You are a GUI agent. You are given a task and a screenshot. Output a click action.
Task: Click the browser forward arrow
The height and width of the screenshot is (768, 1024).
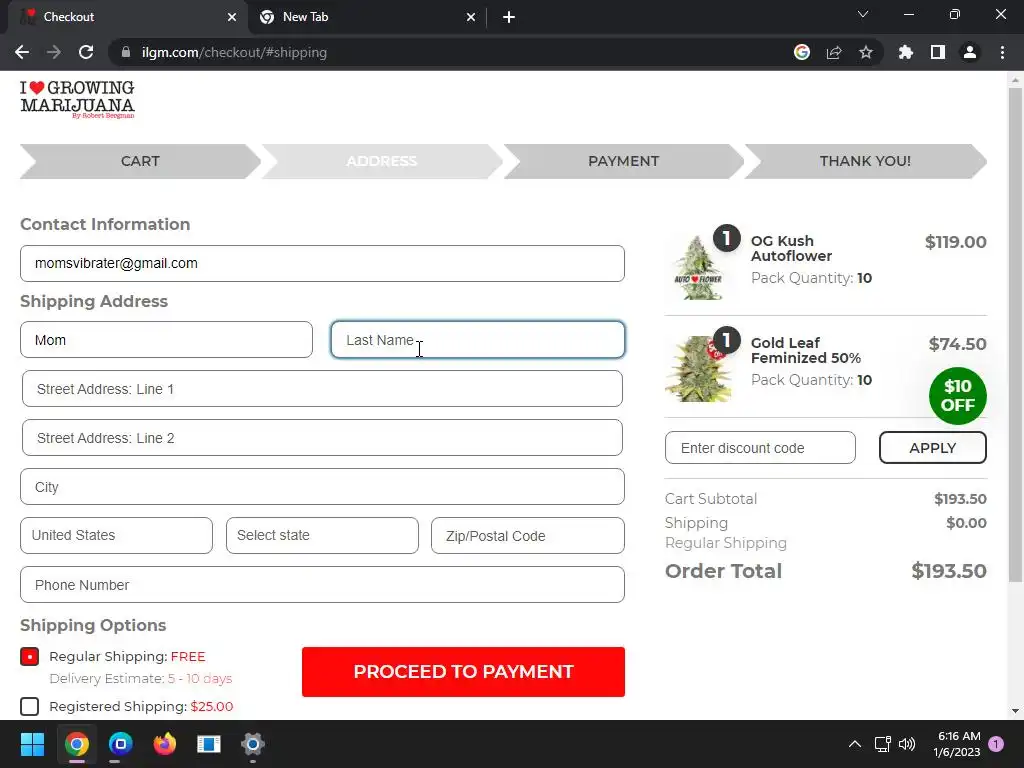pyautogui.click(x=54, y=52)
